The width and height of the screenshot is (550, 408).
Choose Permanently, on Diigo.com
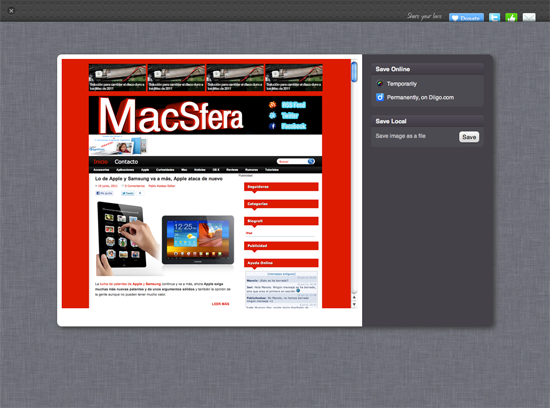tap(420, 98)
